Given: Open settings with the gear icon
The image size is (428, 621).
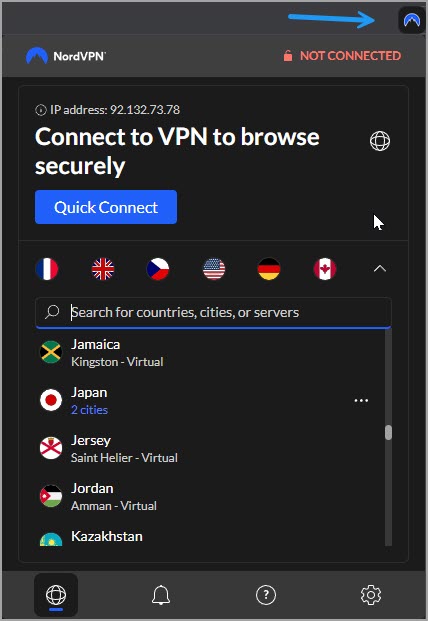Looking at the screenshot, I should (371, 594).
